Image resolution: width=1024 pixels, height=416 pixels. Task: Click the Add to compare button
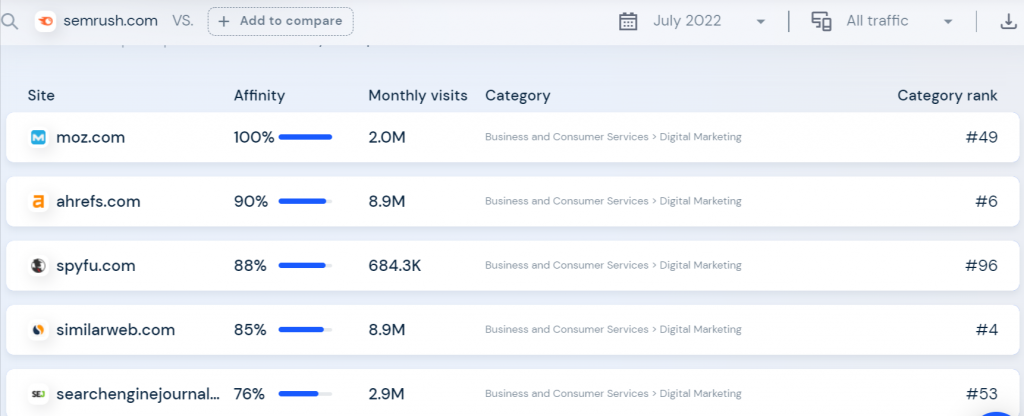281,21
